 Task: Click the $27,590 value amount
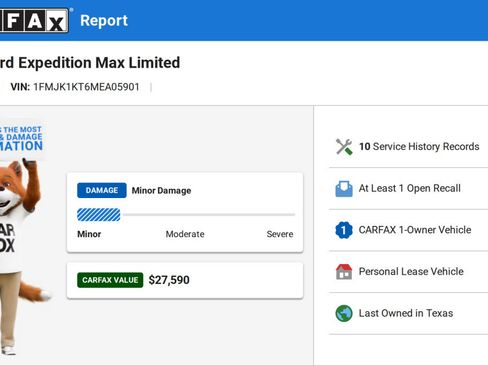tap(169, 280)
